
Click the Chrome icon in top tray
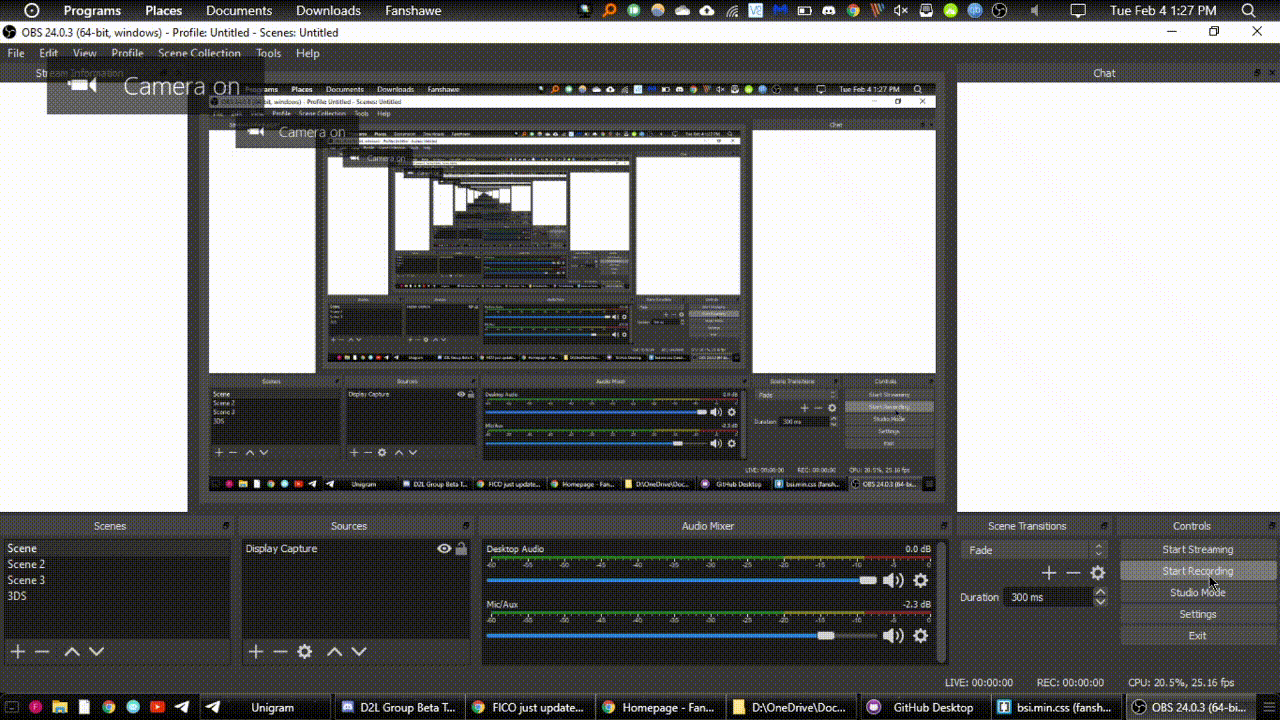853,10
